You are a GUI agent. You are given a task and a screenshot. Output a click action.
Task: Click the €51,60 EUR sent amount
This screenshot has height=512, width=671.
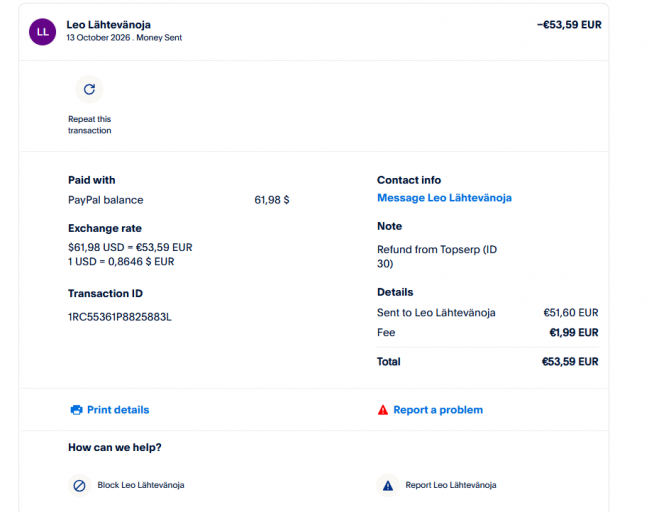click(571, 313)
